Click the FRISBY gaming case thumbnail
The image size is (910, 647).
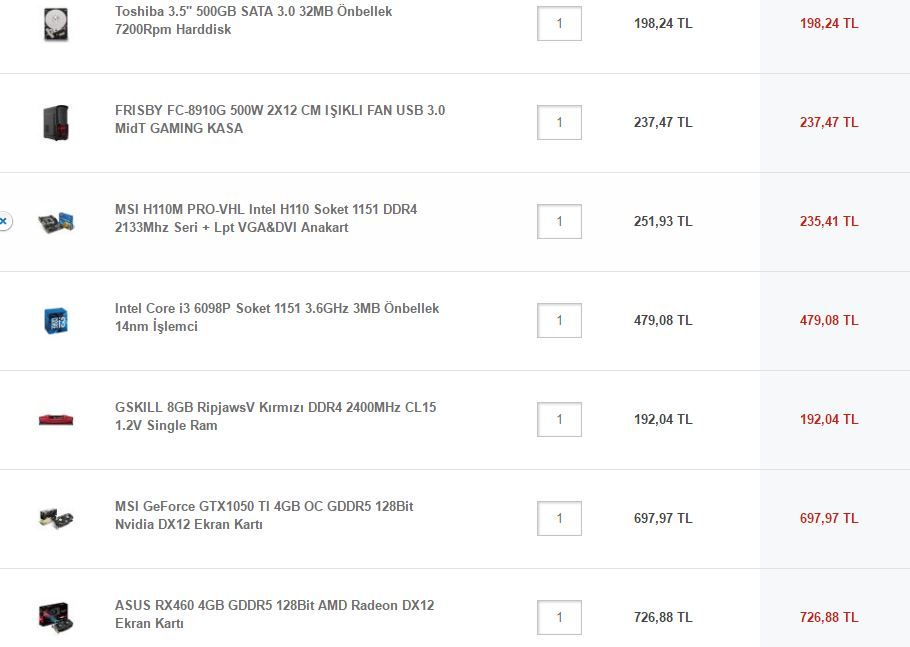(x=56, y=122)
